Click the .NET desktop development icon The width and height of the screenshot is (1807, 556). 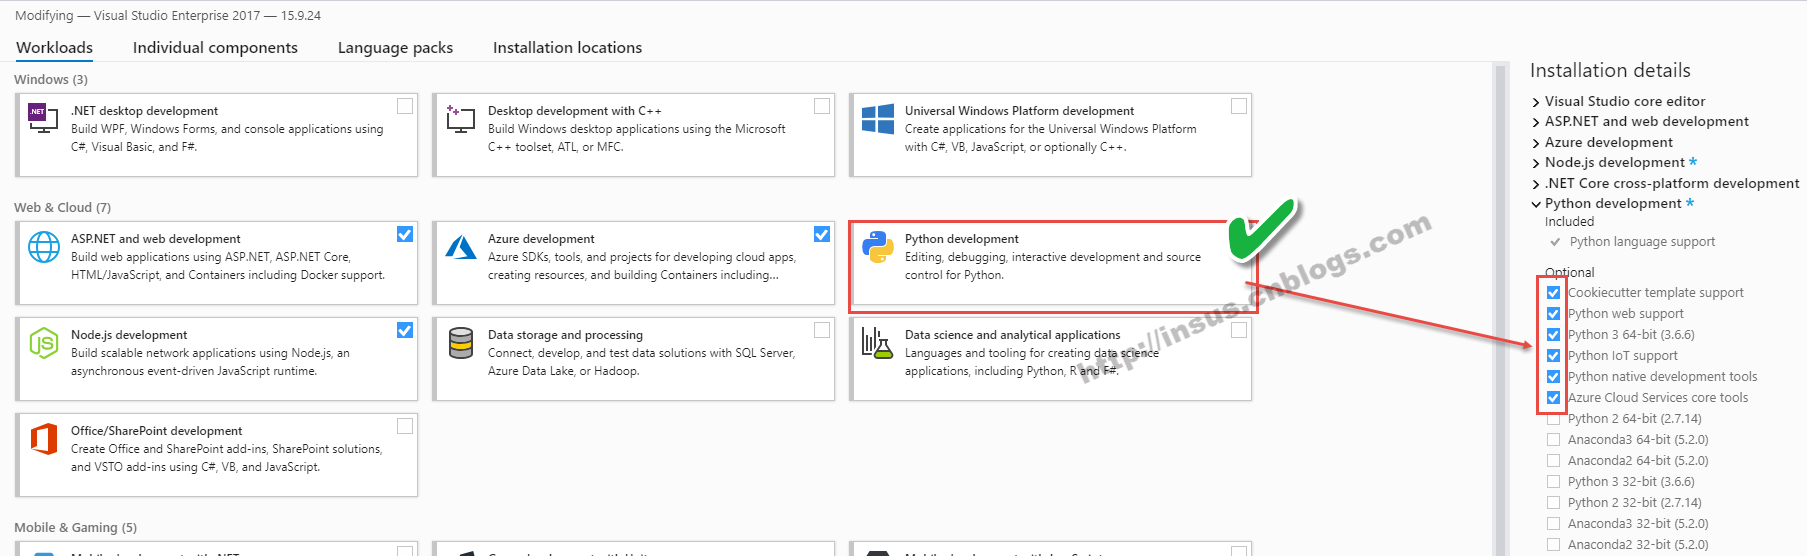coord(43,119)
